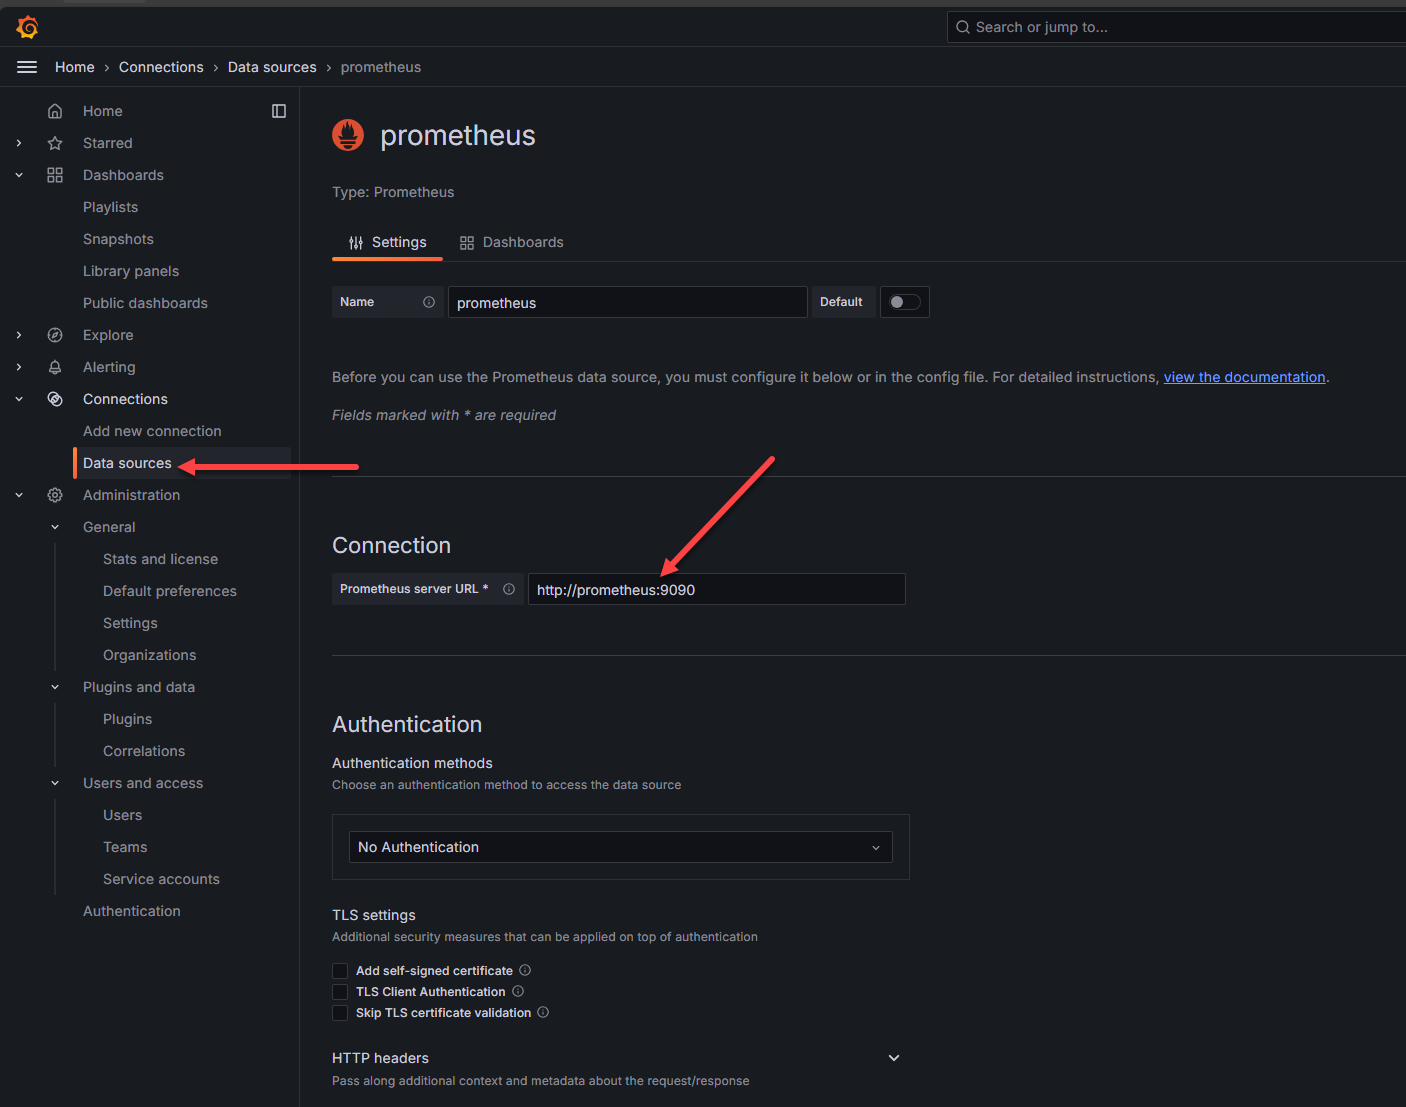Select the Settings tab
Screen dimensions: 1406x1107
(387, 242)
